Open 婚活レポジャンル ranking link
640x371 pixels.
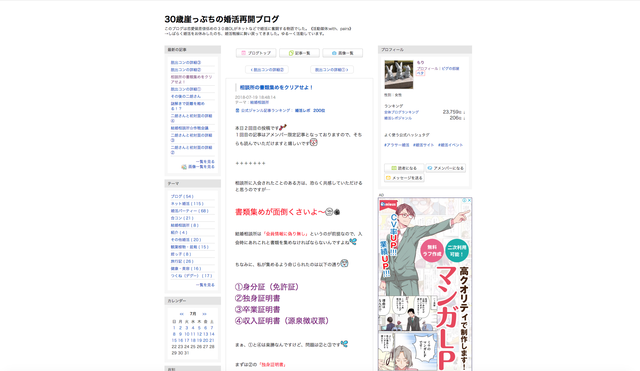point(398,118)
